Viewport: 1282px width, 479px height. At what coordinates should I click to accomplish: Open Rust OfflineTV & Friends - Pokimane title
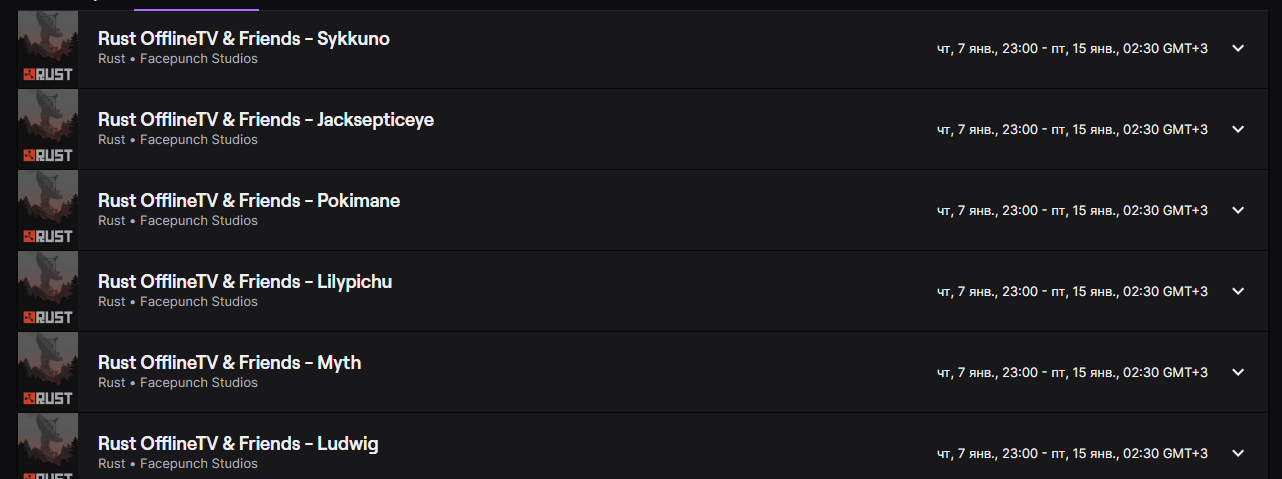(x=249, y=201)
